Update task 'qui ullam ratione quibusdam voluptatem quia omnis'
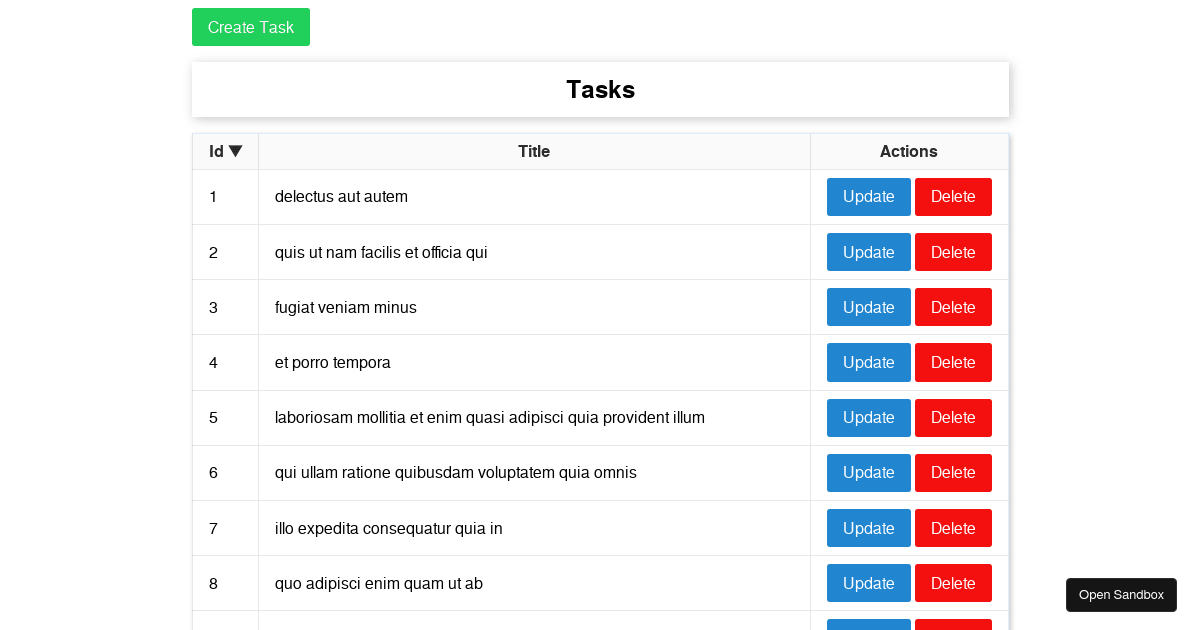The image size is (1200, 630). point(868,472)
